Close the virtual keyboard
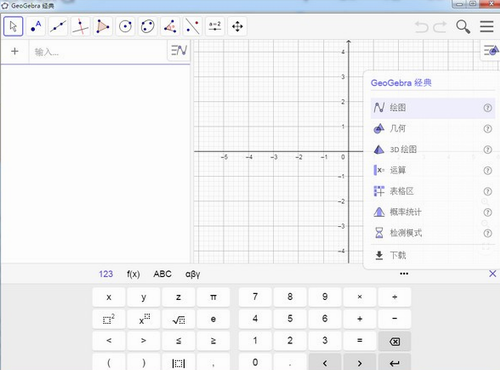The width and height of the screenshot is (500, 370). (492, 274)
